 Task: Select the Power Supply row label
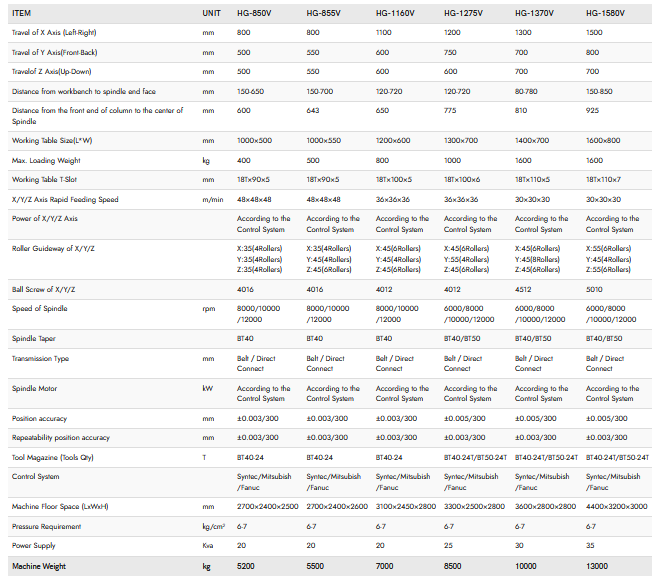35,545
